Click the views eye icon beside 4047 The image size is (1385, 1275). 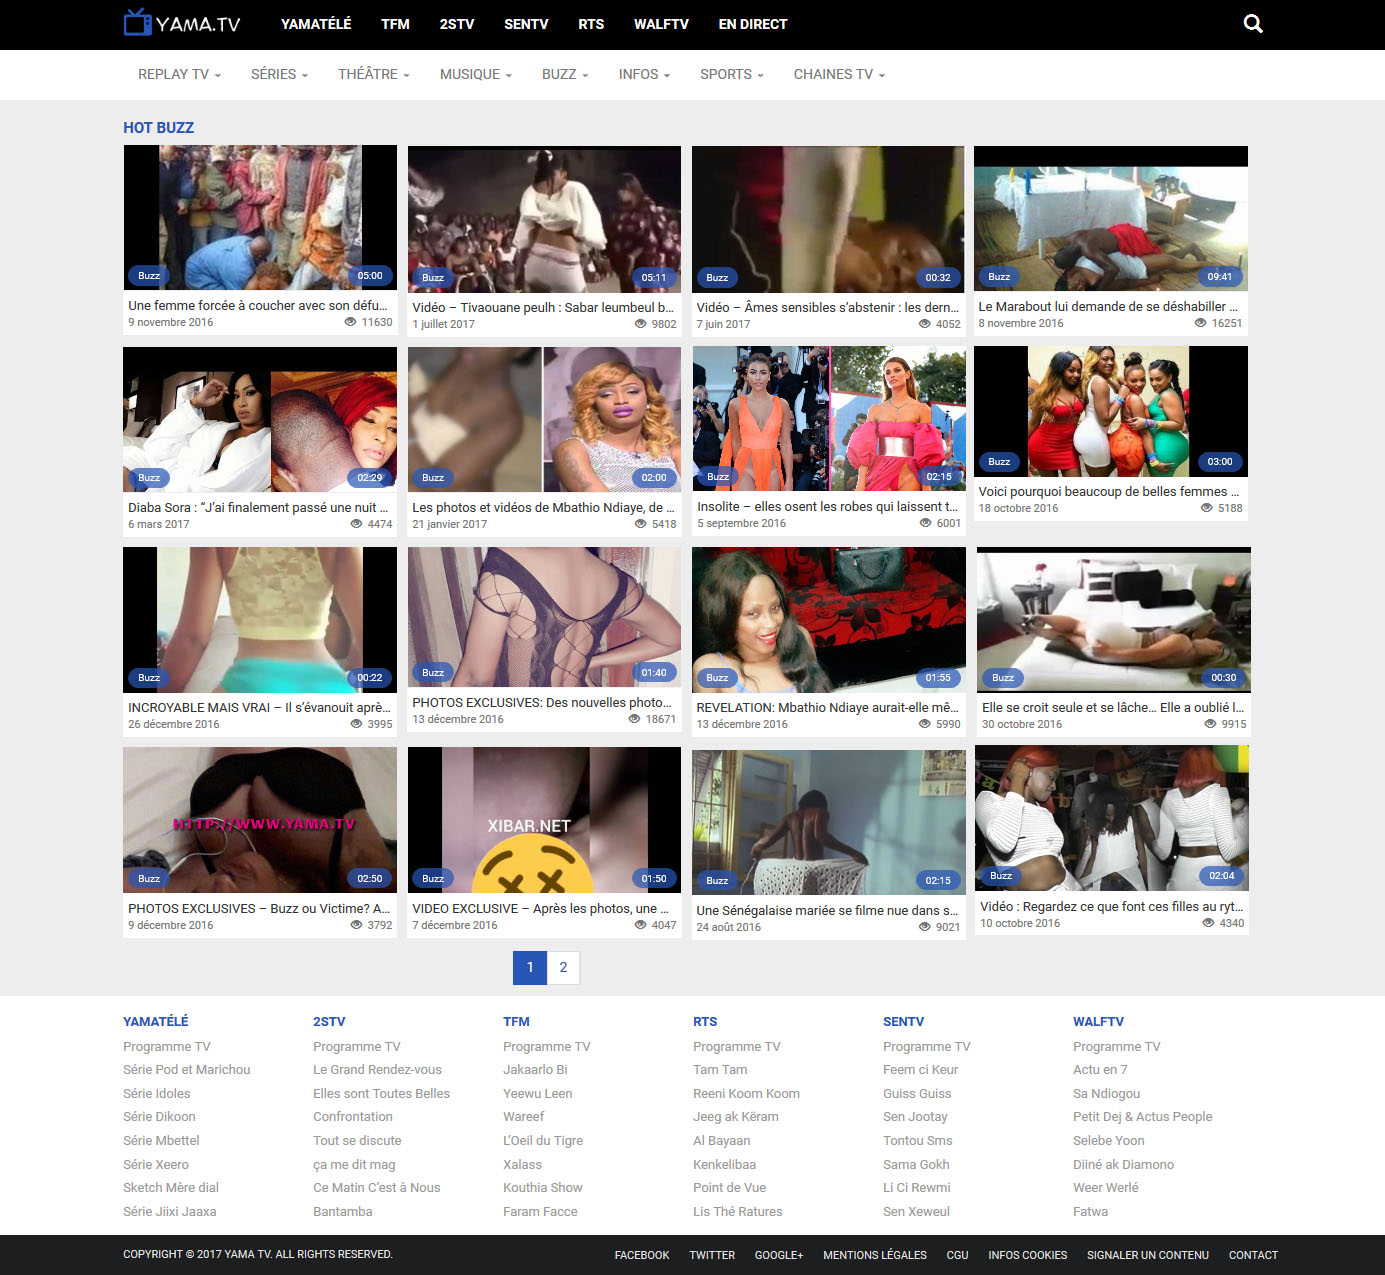click(640, 925)
